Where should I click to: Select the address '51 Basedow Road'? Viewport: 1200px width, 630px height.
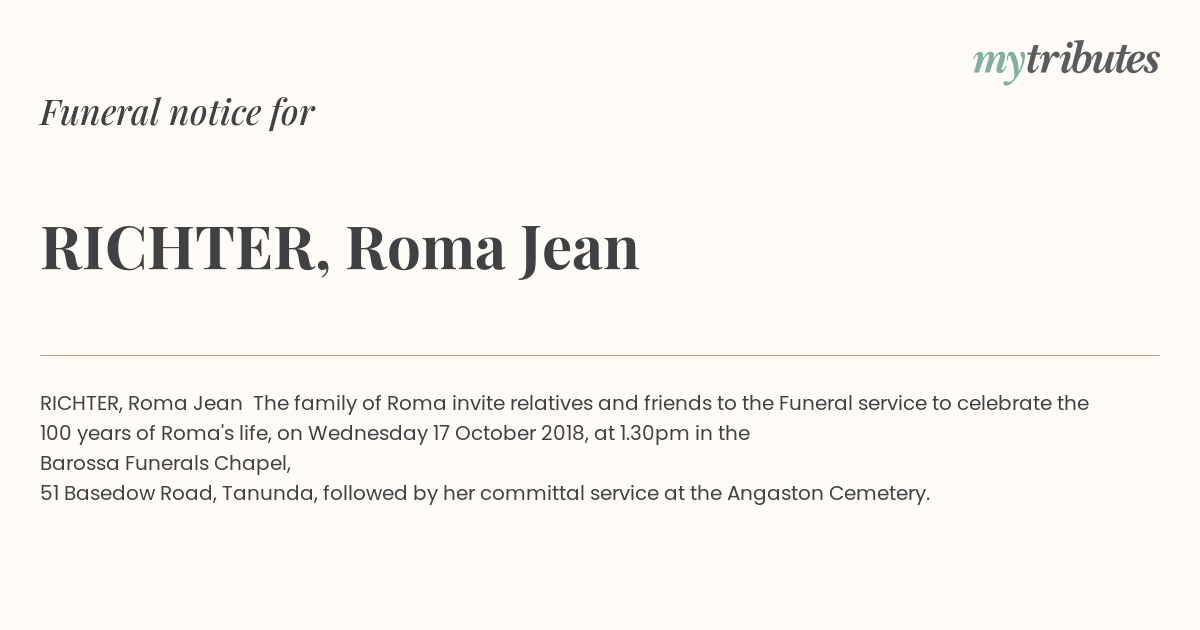coord(126,494)
